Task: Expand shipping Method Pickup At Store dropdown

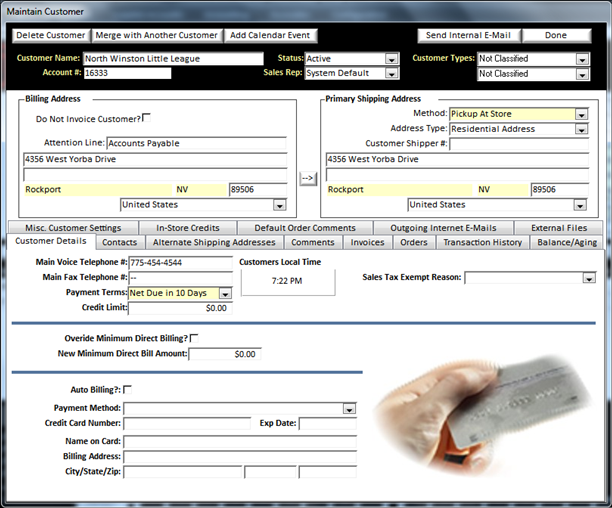Action: tap(581, 114)
